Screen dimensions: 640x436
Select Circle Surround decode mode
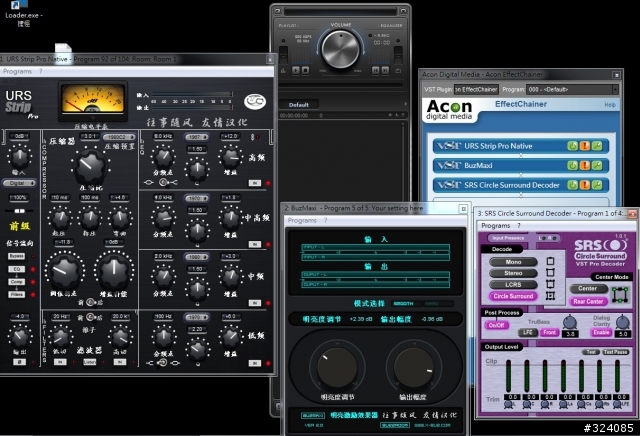click(x=513, y=296)
